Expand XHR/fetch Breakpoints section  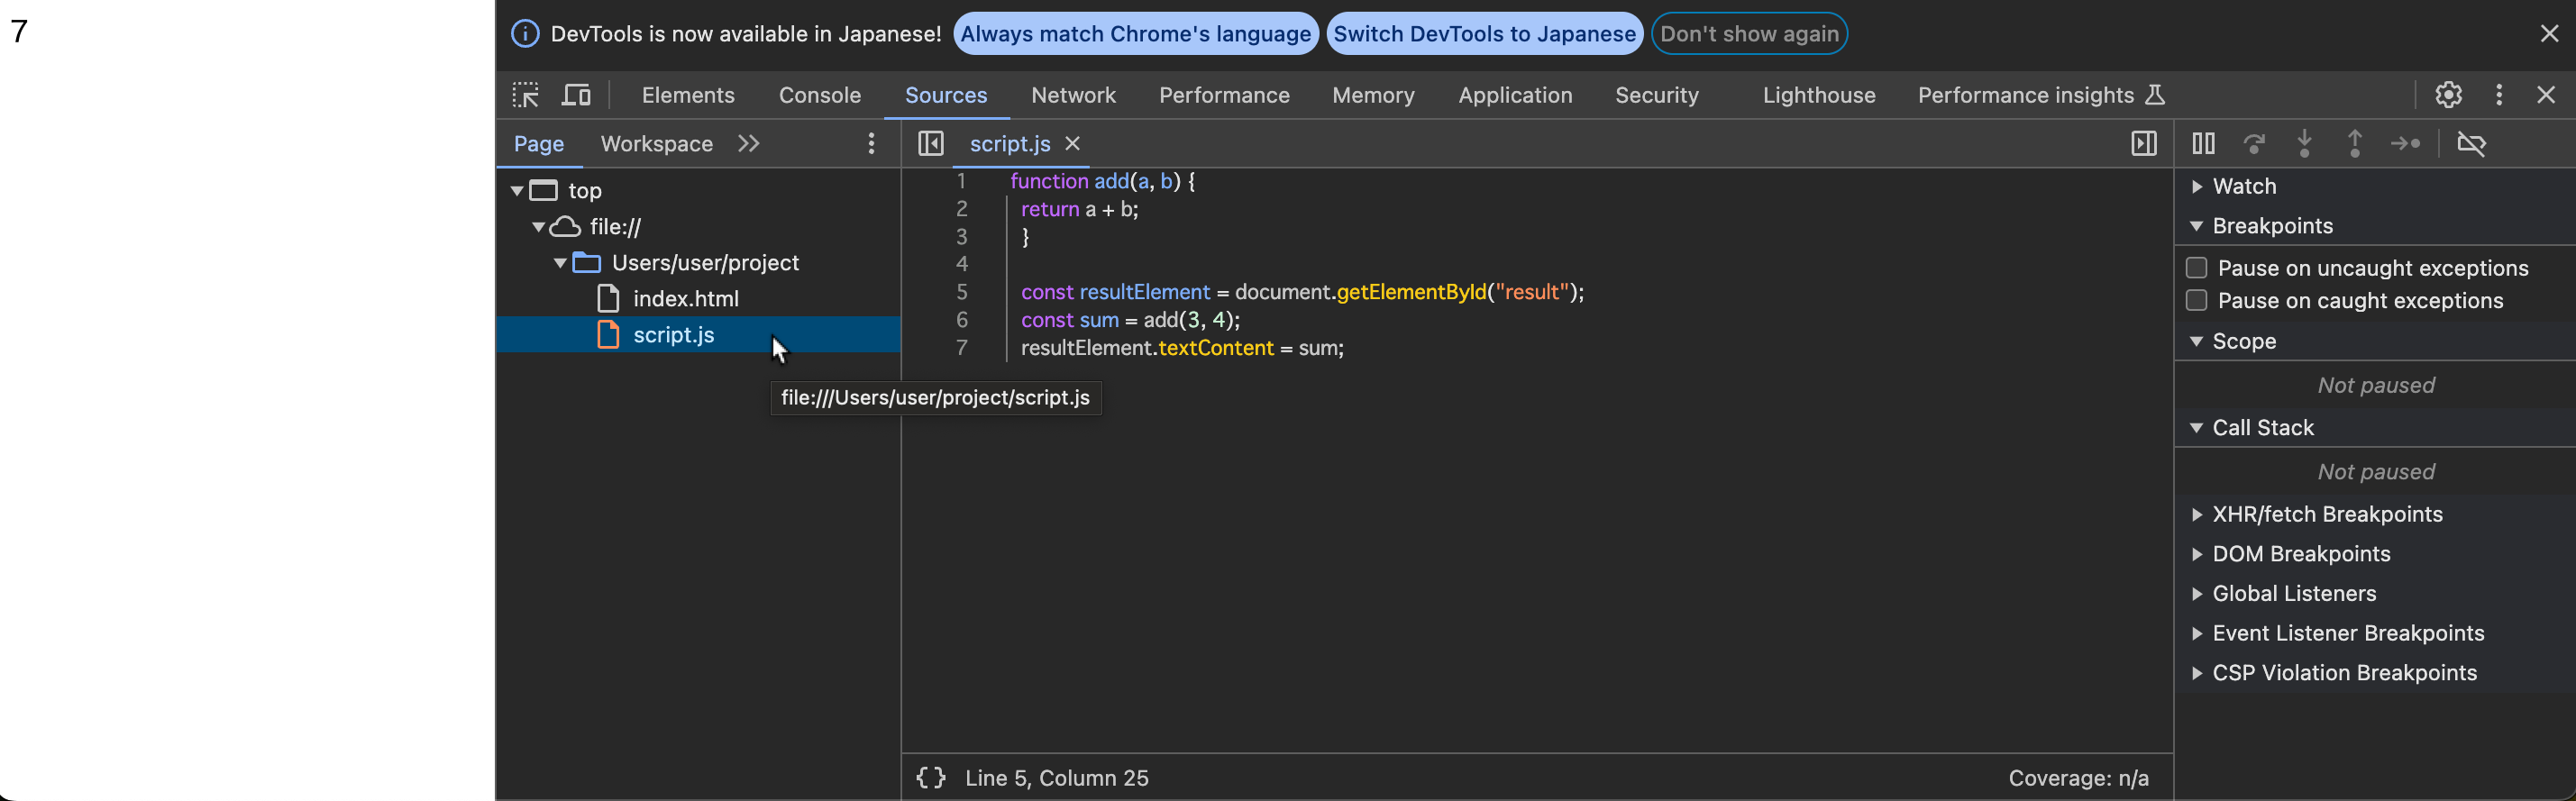click(x=2326, y=514)
